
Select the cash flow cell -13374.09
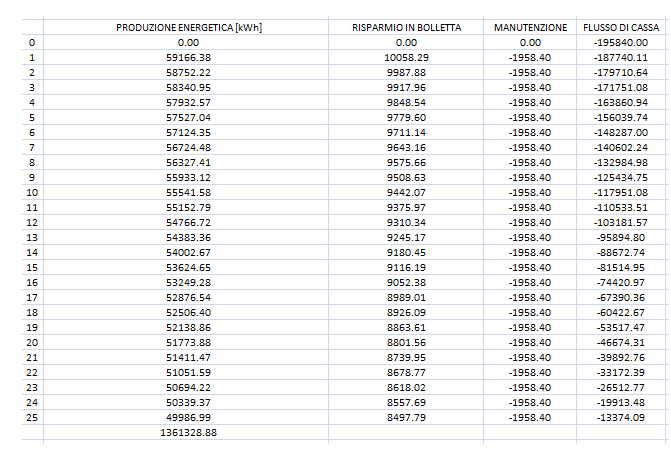click(621, 418)
